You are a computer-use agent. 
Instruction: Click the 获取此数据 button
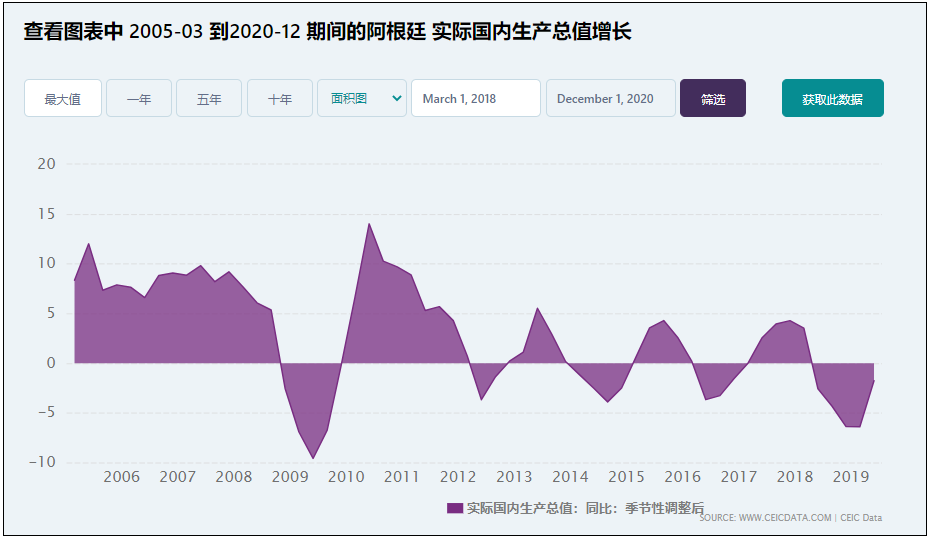tap(832, 99)
